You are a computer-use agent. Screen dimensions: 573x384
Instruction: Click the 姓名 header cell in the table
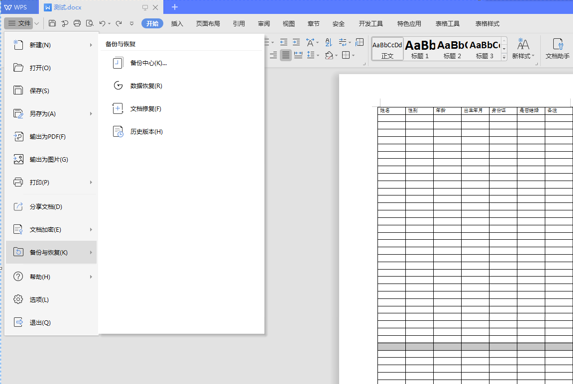[x=391, y=110]
